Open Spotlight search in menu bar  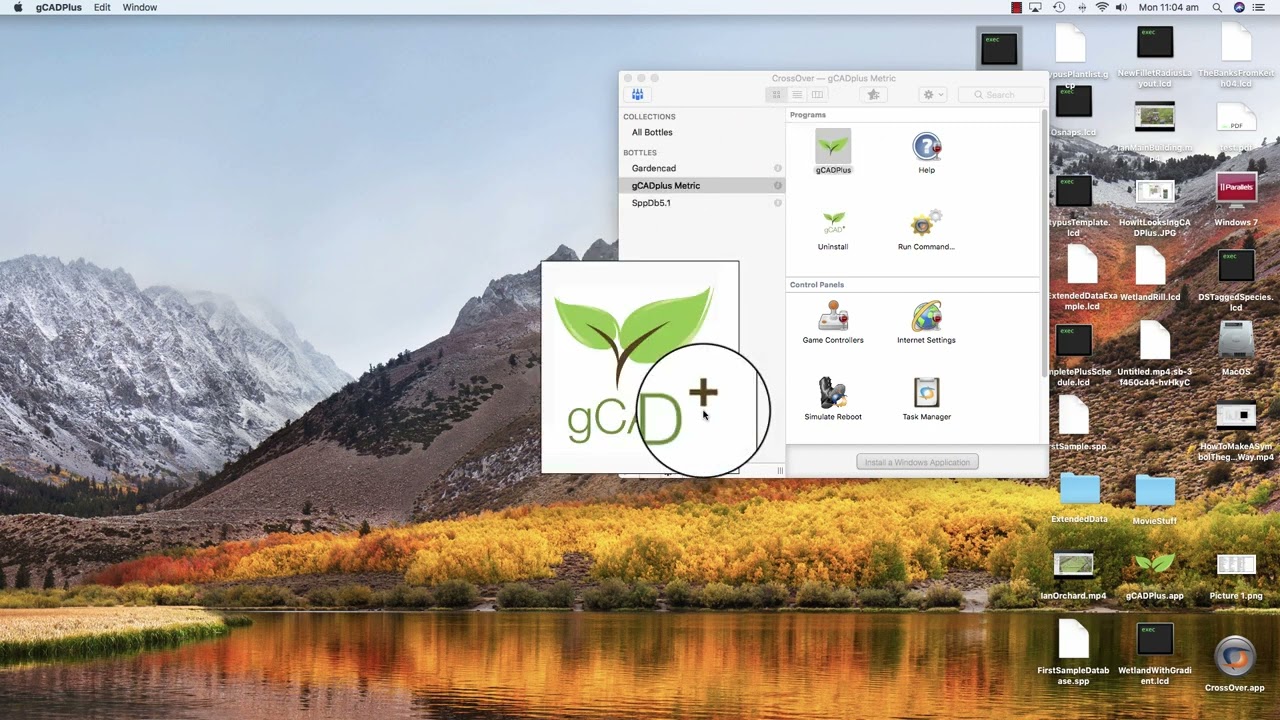tap(1217, 7)
